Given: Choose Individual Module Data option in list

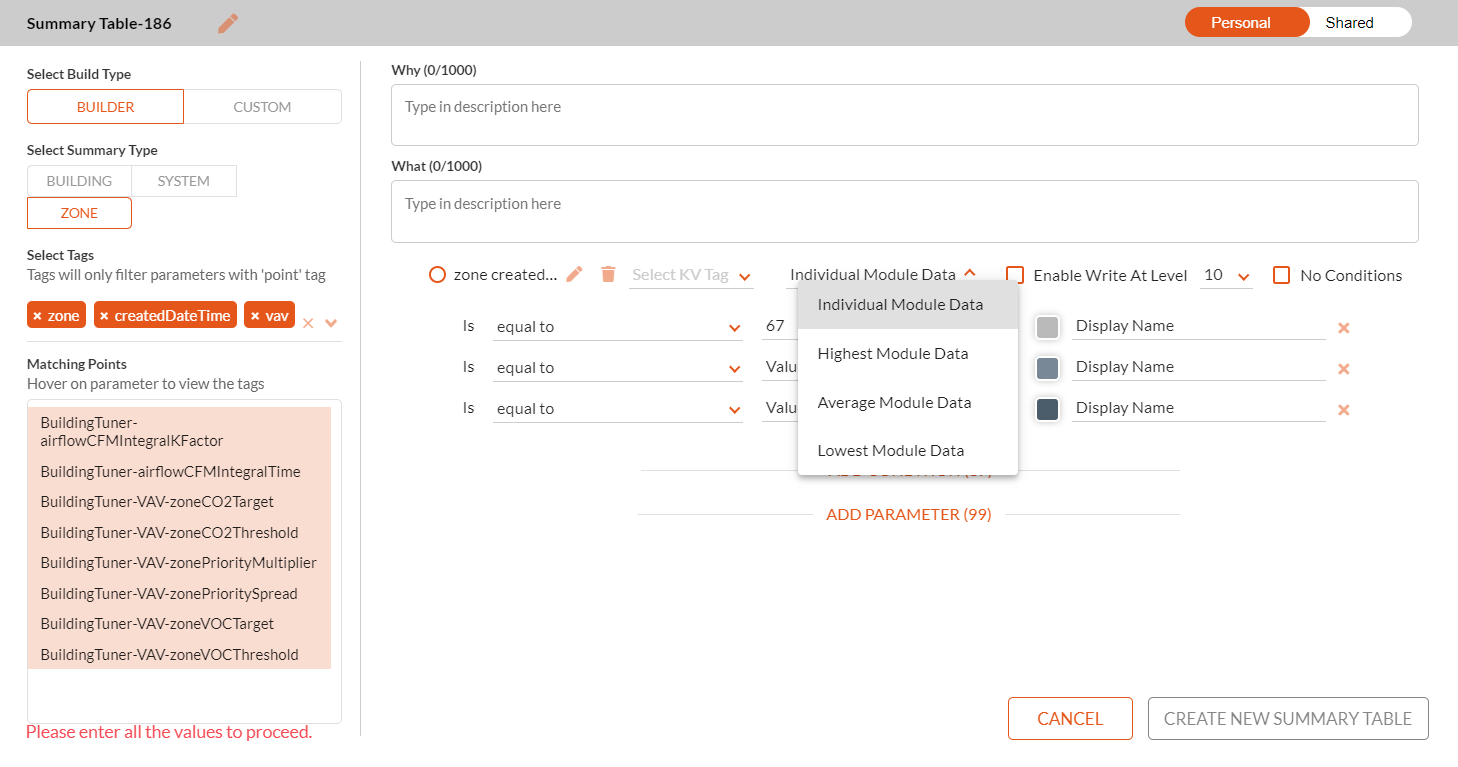Looking at the screenshot, I should click(908, 305).
